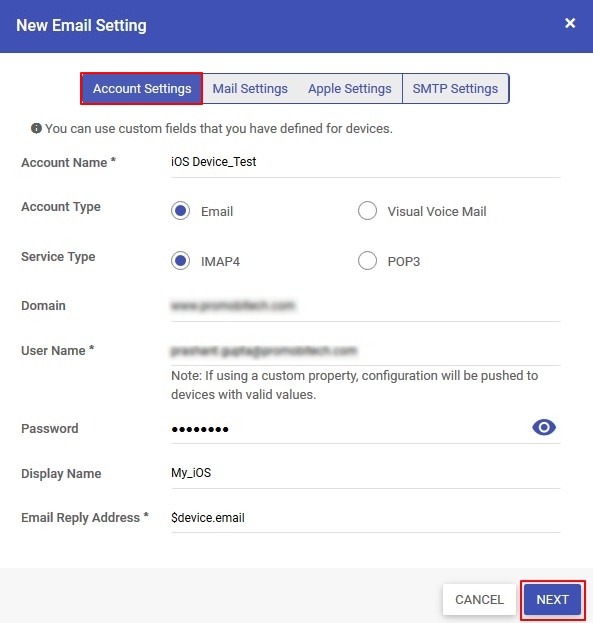Close the New Email Setting dialog

[x=570, y=23]
